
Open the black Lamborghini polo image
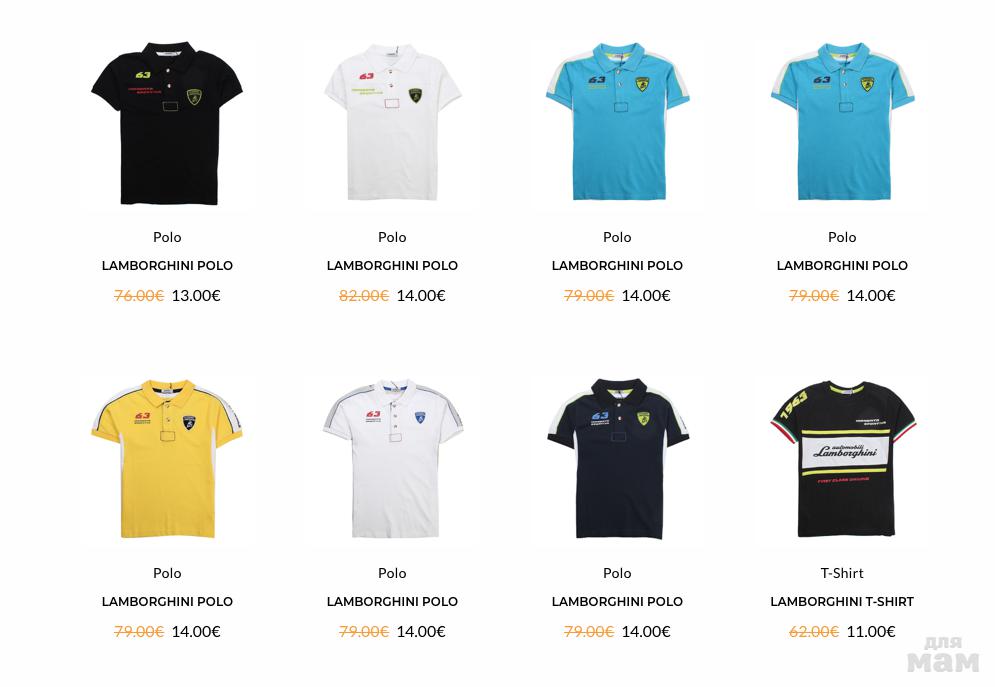pos(168,124)
